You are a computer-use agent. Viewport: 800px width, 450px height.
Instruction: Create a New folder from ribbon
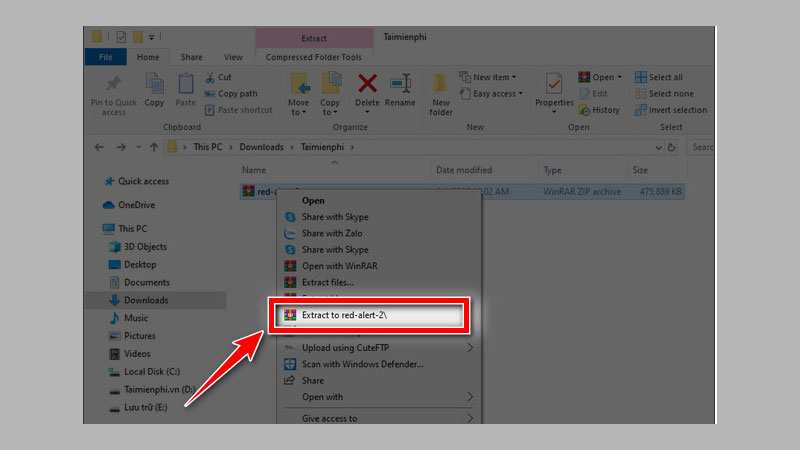[441, 91]
